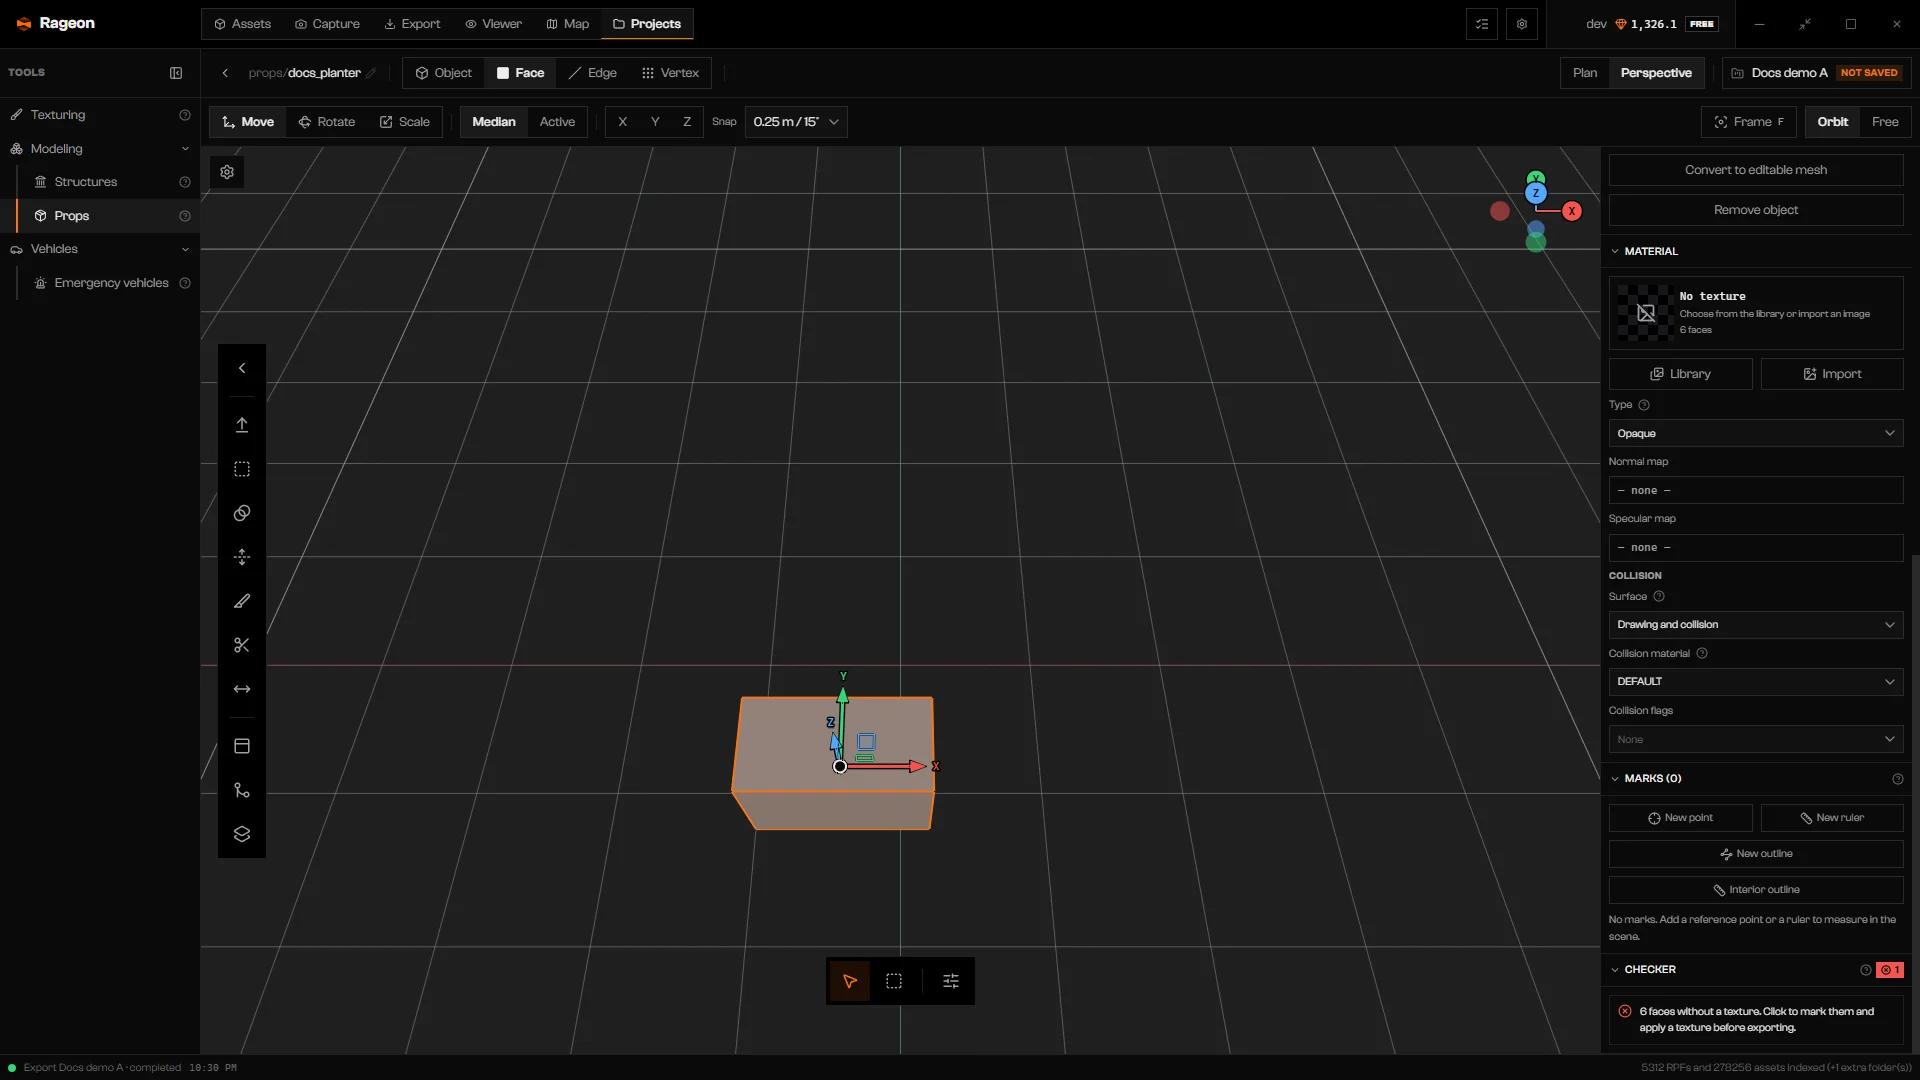
Task: Select the Rotate transform mode
Action: coord(327,122)
